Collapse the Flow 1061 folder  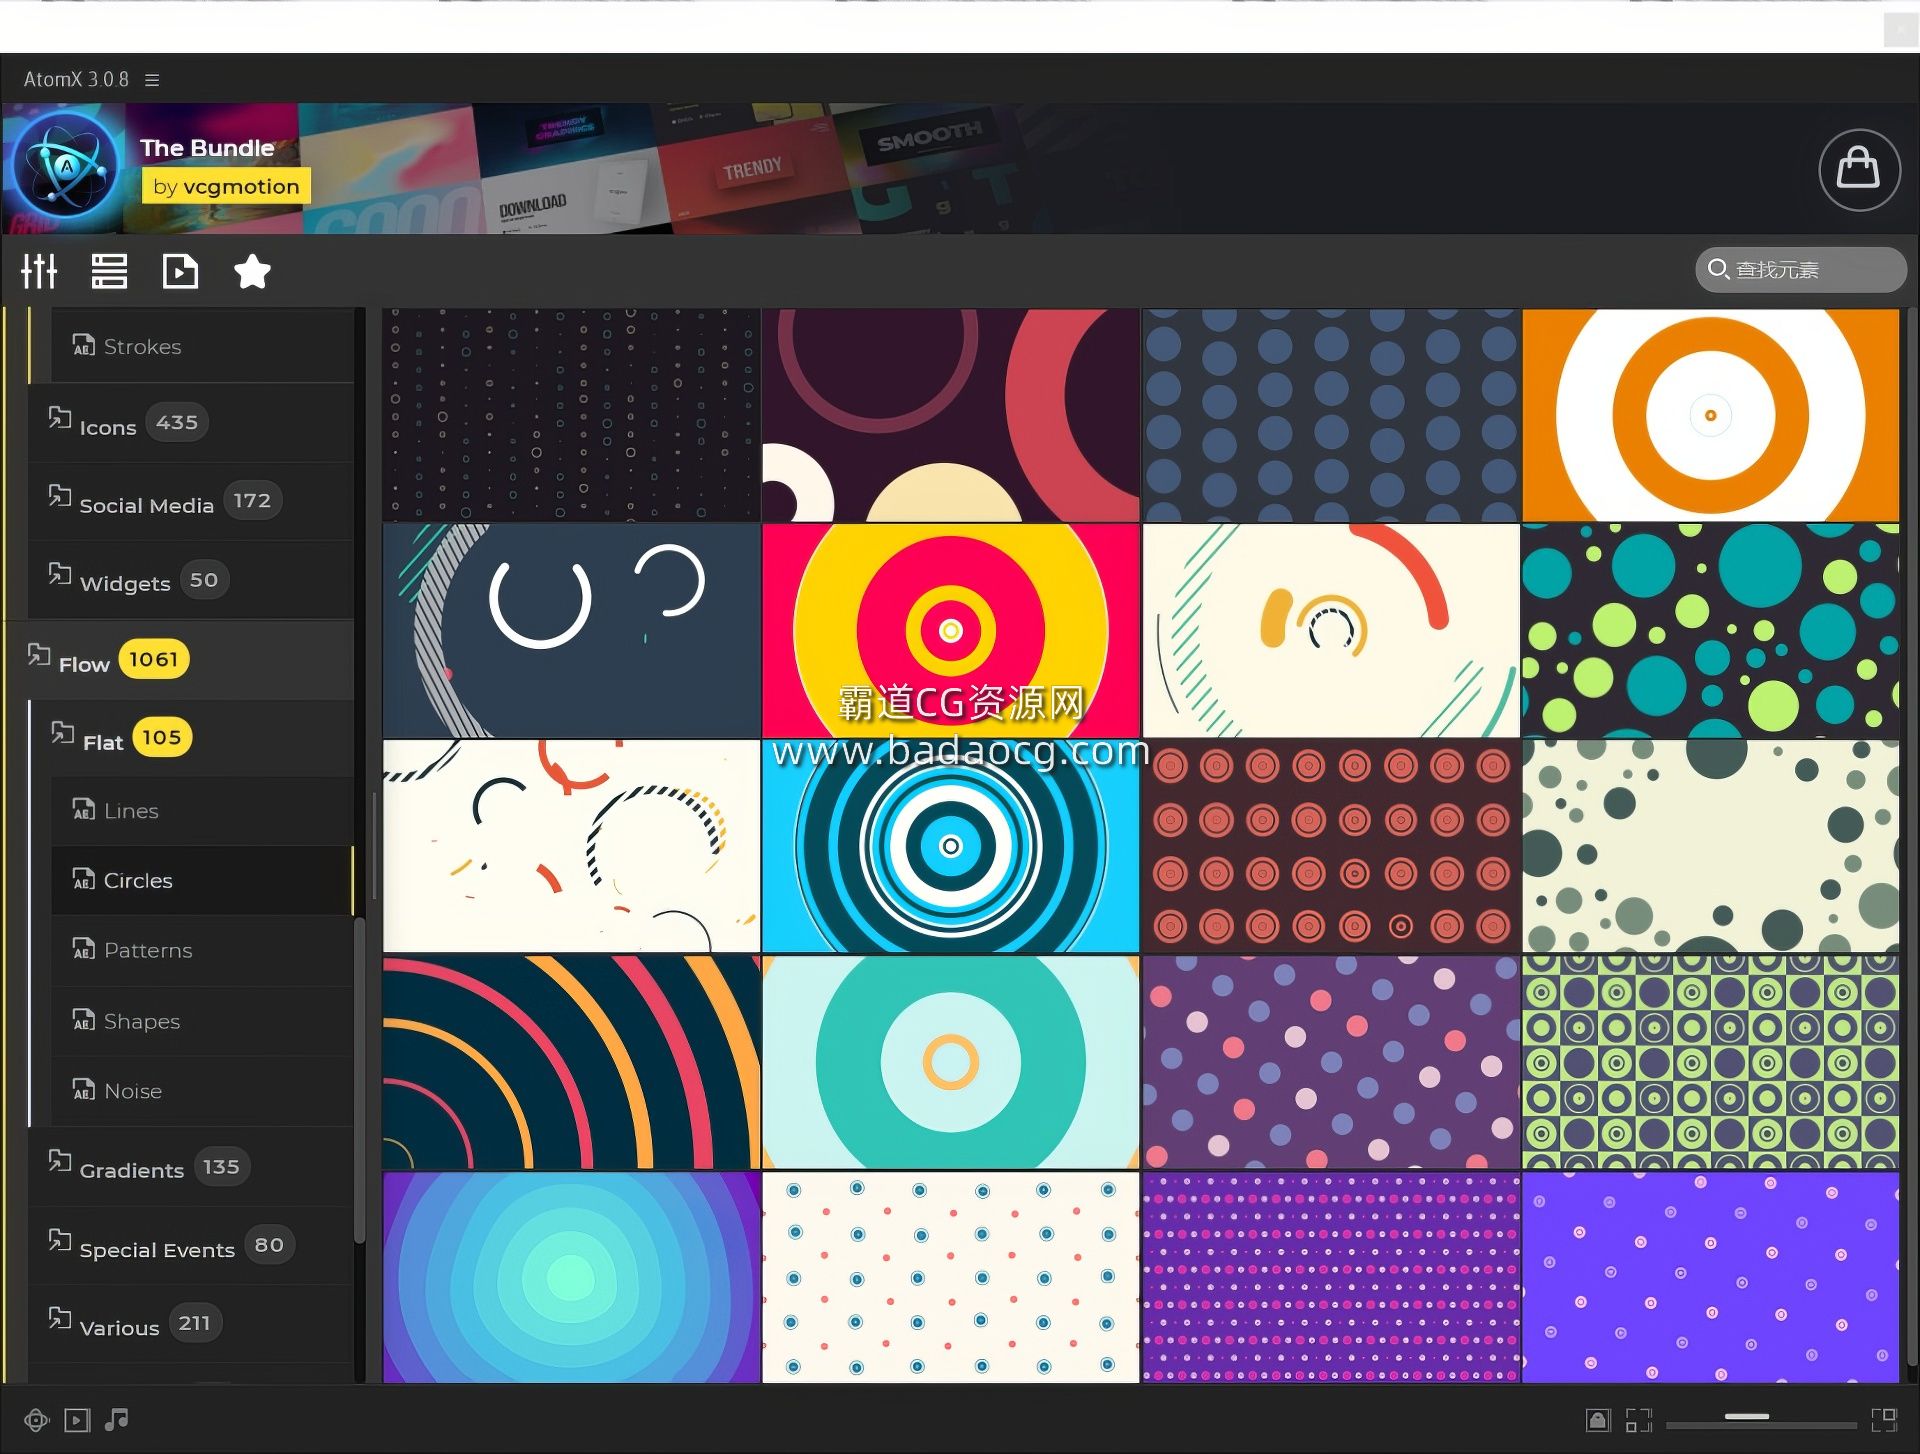(x=180, y=660)
